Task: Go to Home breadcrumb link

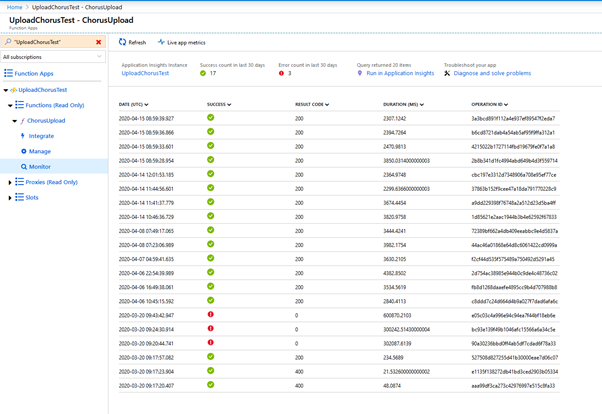Action: coord(15,7)
